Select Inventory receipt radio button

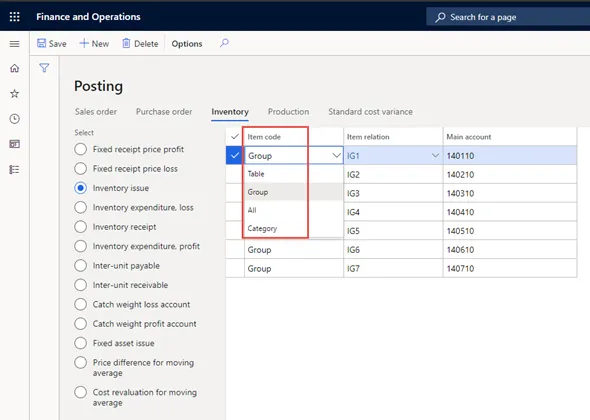81,227
